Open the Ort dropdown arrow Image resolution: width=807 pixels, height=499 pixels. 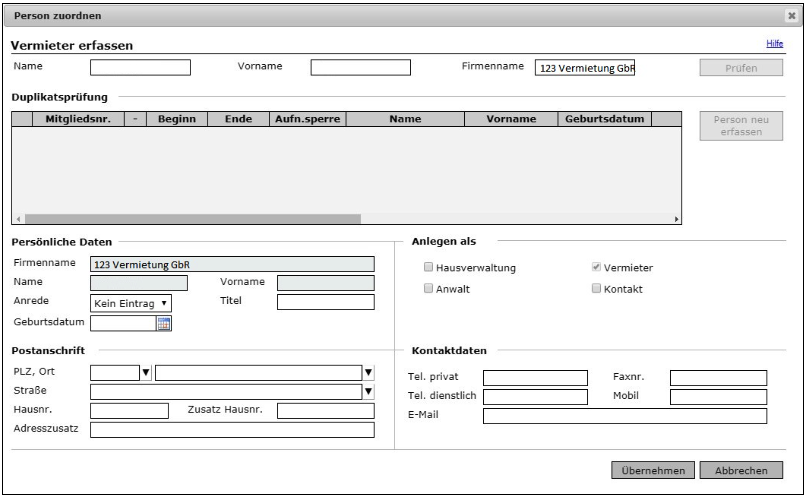click(368, 373)
